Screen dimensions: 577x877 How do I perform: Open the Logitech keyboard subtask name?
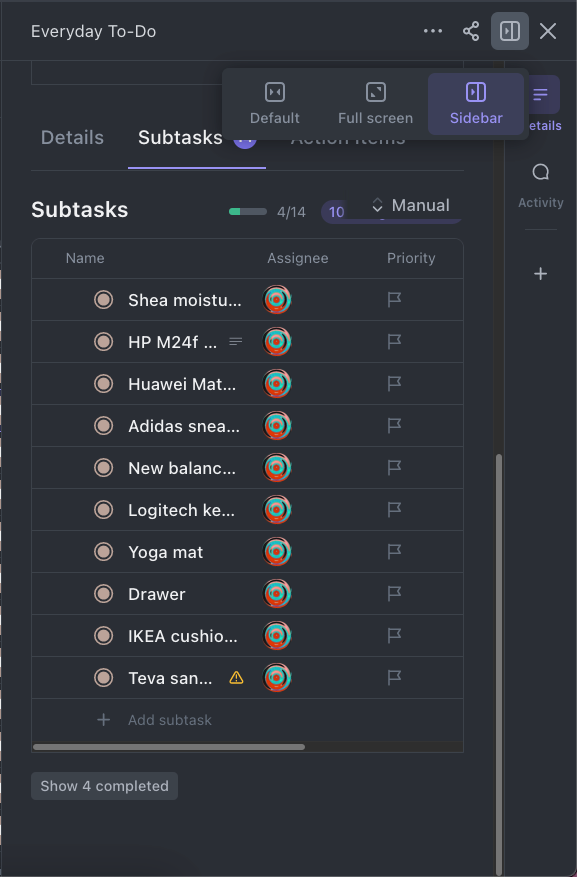(x=181, y=510)
